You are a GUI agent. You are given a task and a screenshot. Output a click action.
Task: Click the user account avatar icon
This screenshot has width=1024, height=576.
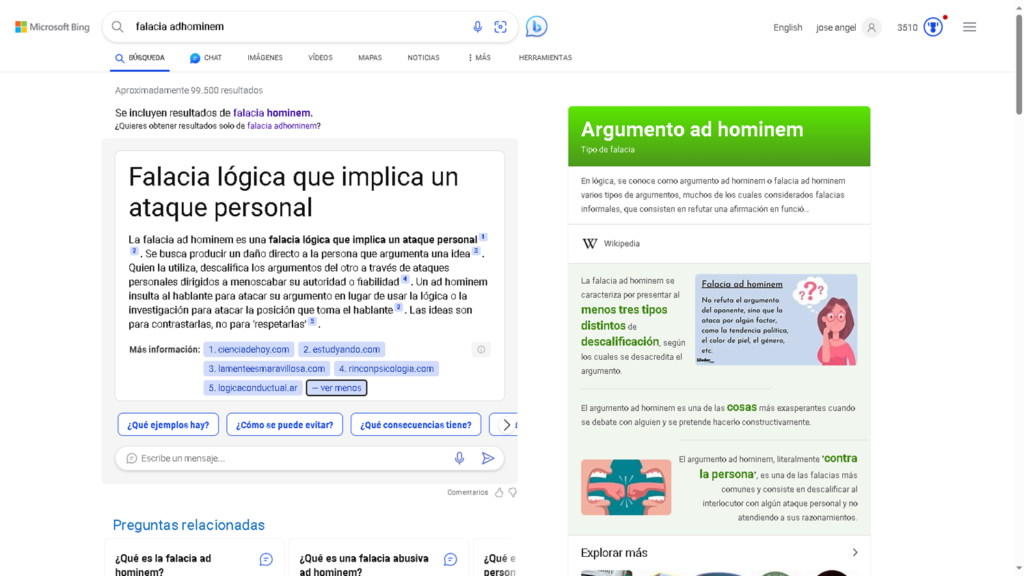[x=872, y=27]
